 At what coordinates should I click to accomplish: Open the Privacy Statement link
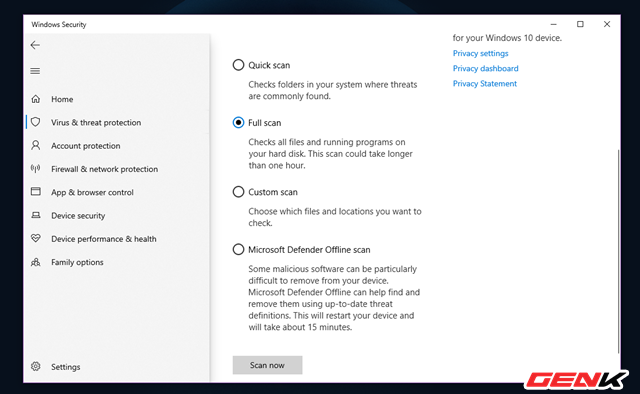point(484,84)
